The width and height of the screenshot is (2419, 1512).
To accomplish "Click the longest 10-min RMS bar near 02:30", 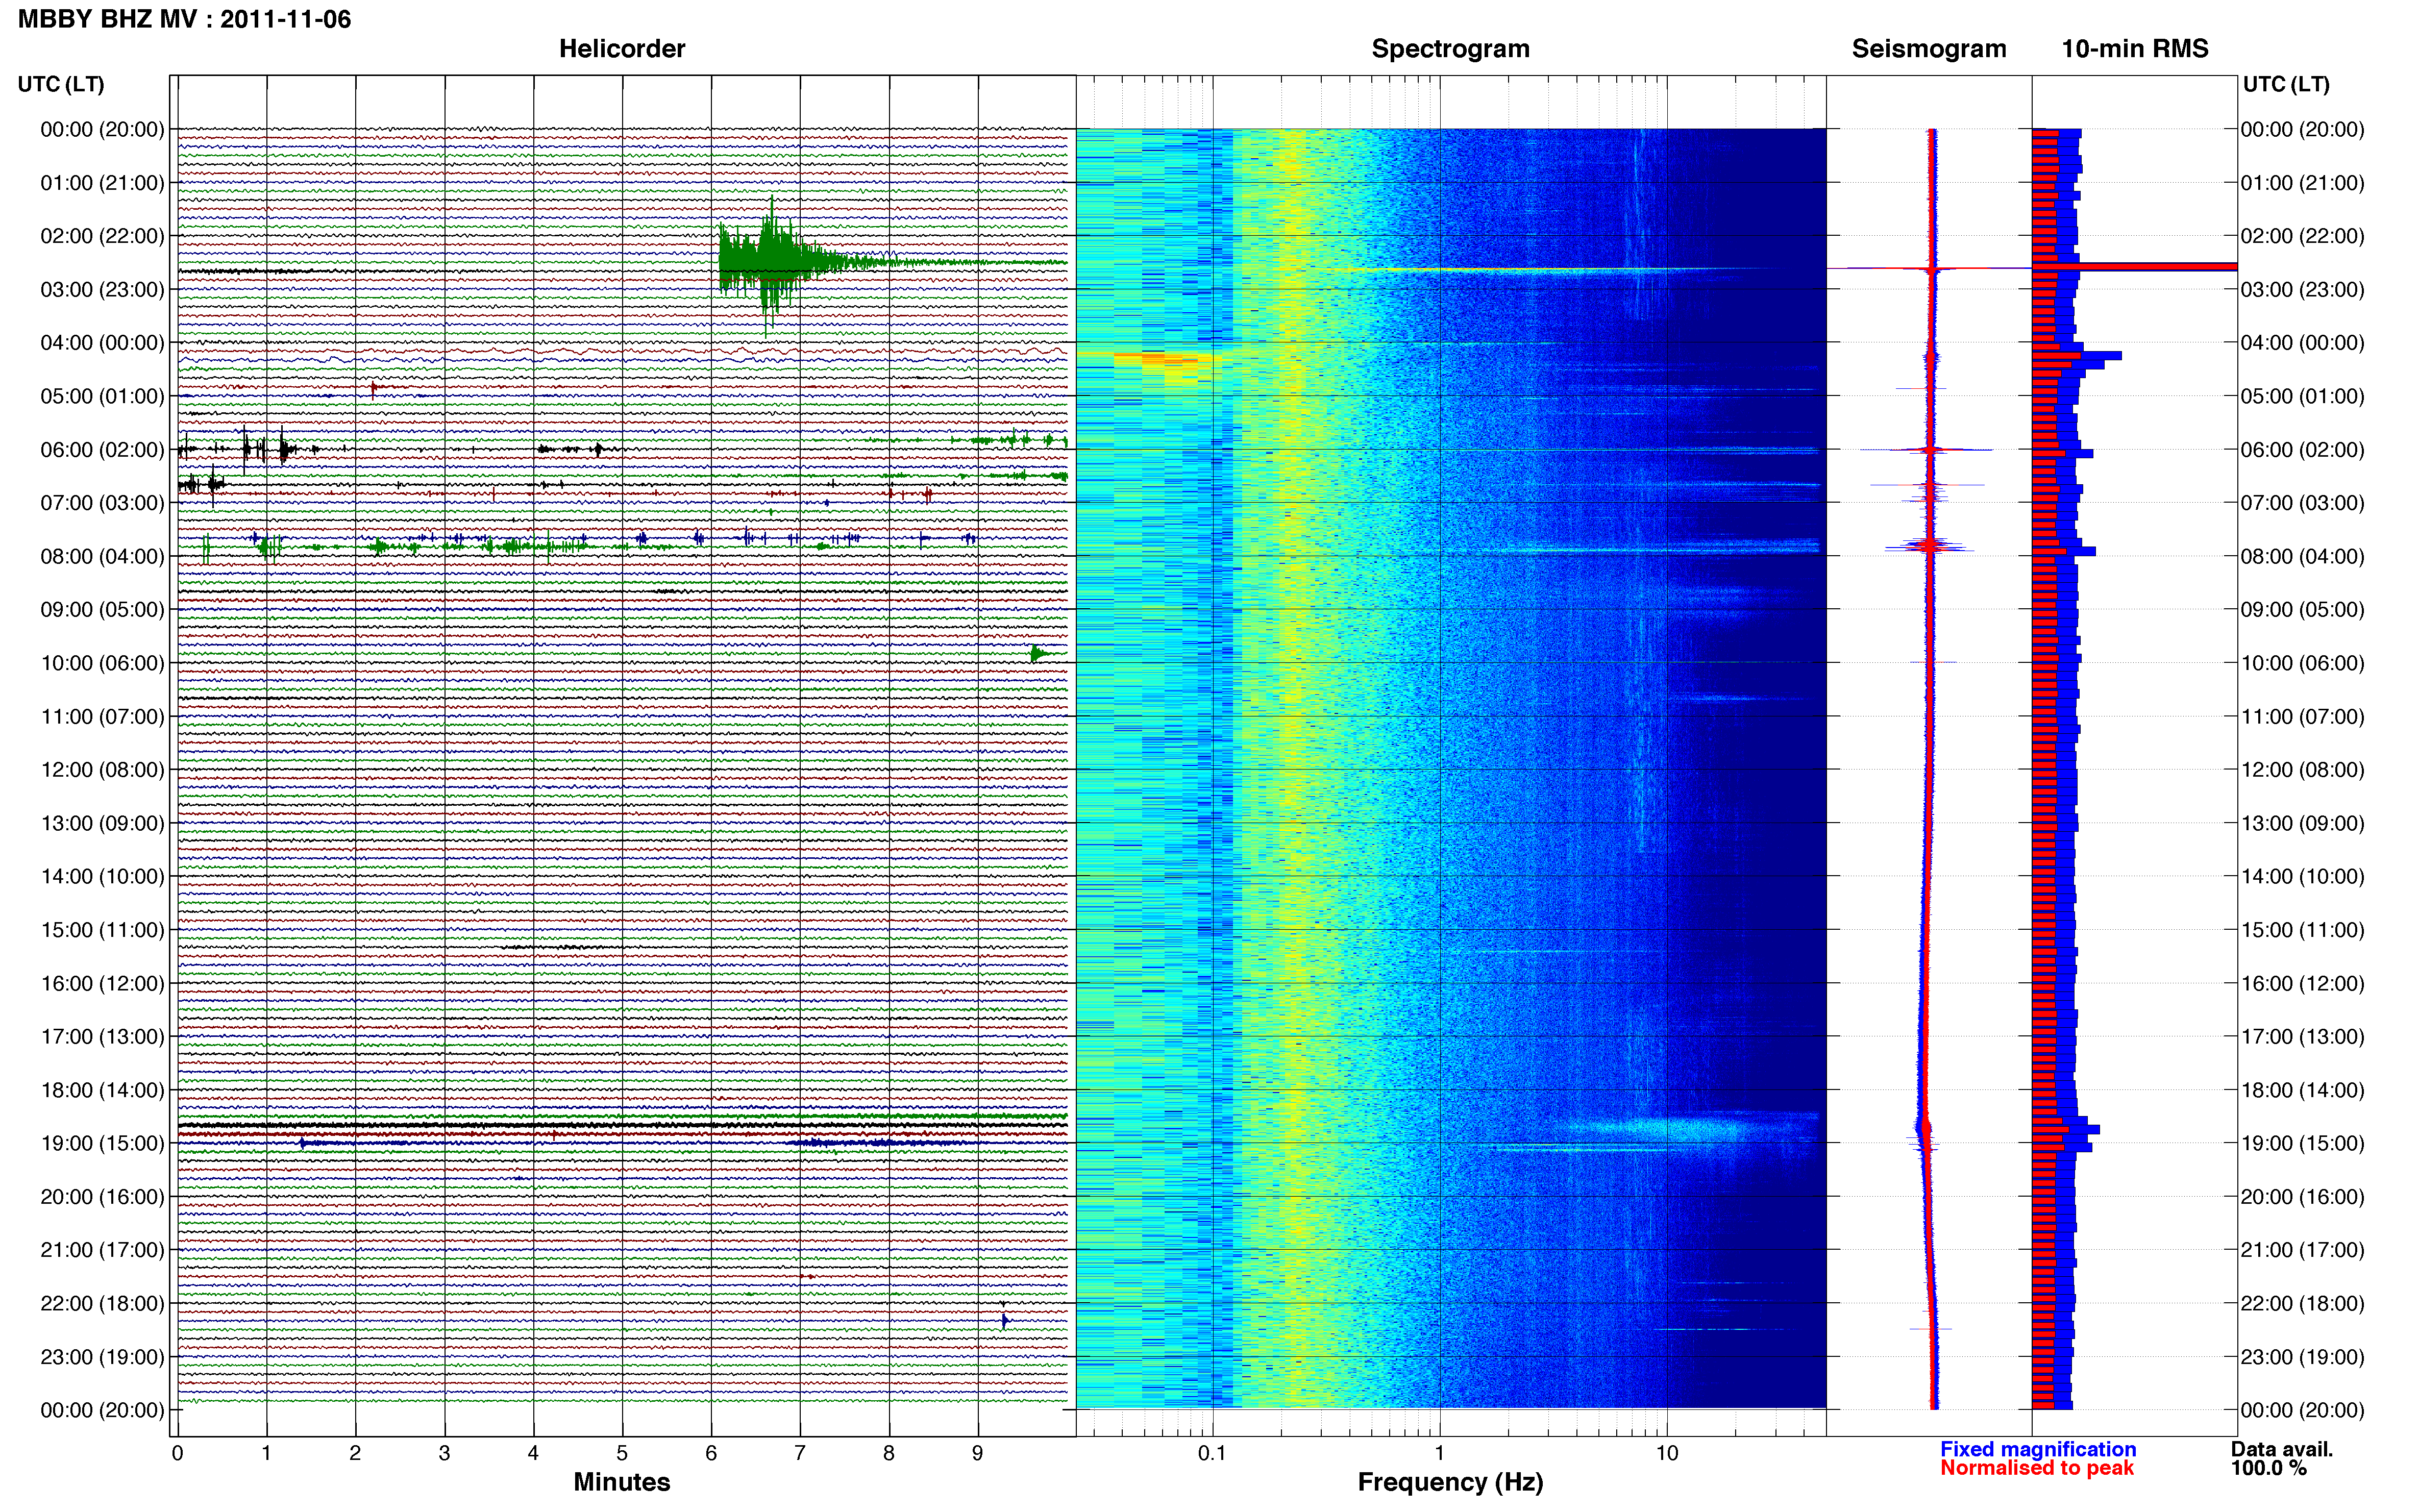I will tap(2134, 267).
